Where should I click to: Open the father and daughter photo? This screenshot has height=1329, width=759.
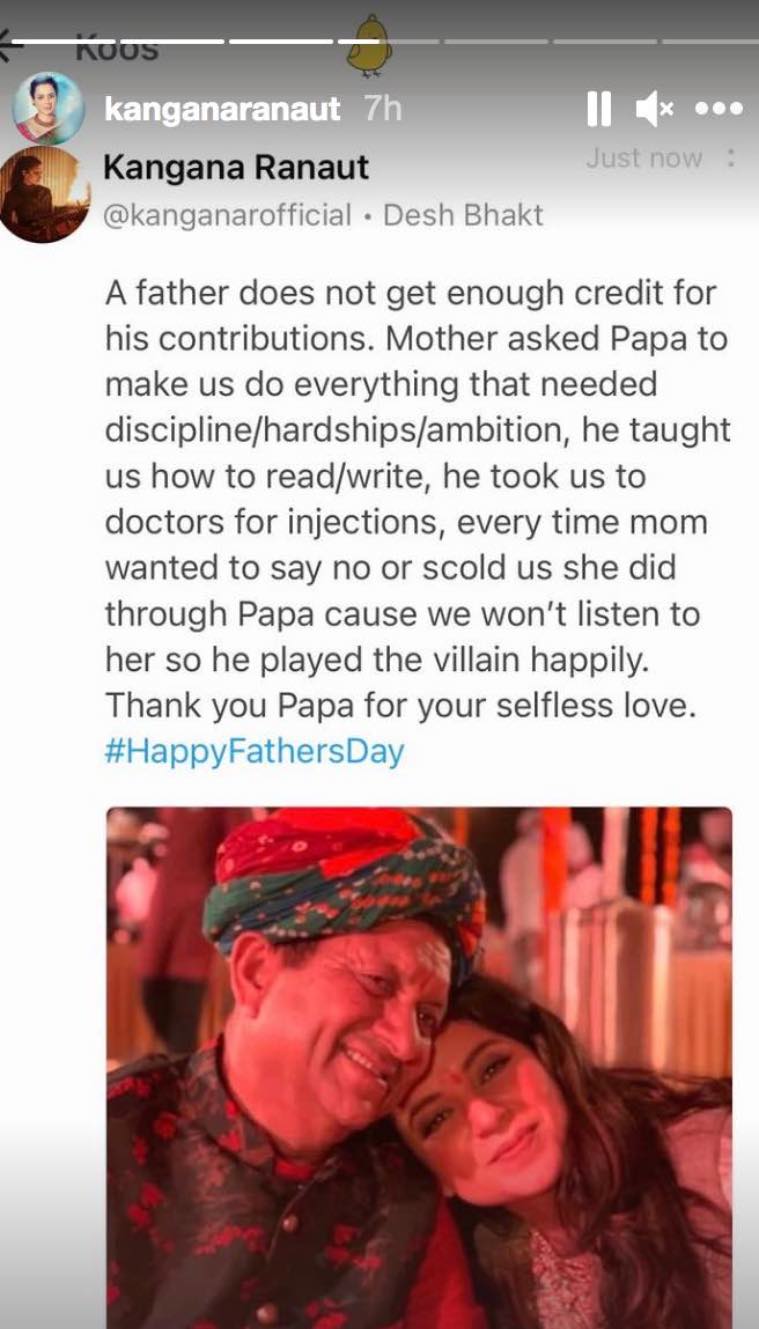(419, 1067)
